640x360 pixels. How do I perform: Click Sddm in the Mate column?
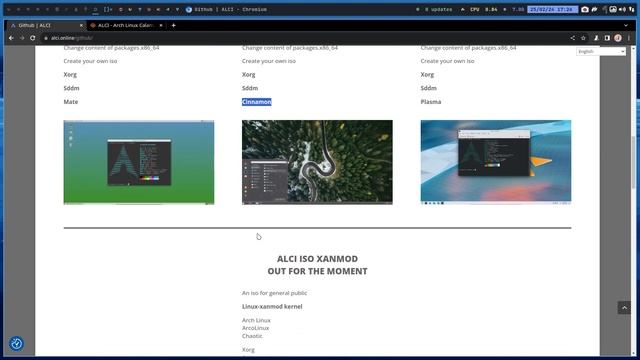pos(71,88)
